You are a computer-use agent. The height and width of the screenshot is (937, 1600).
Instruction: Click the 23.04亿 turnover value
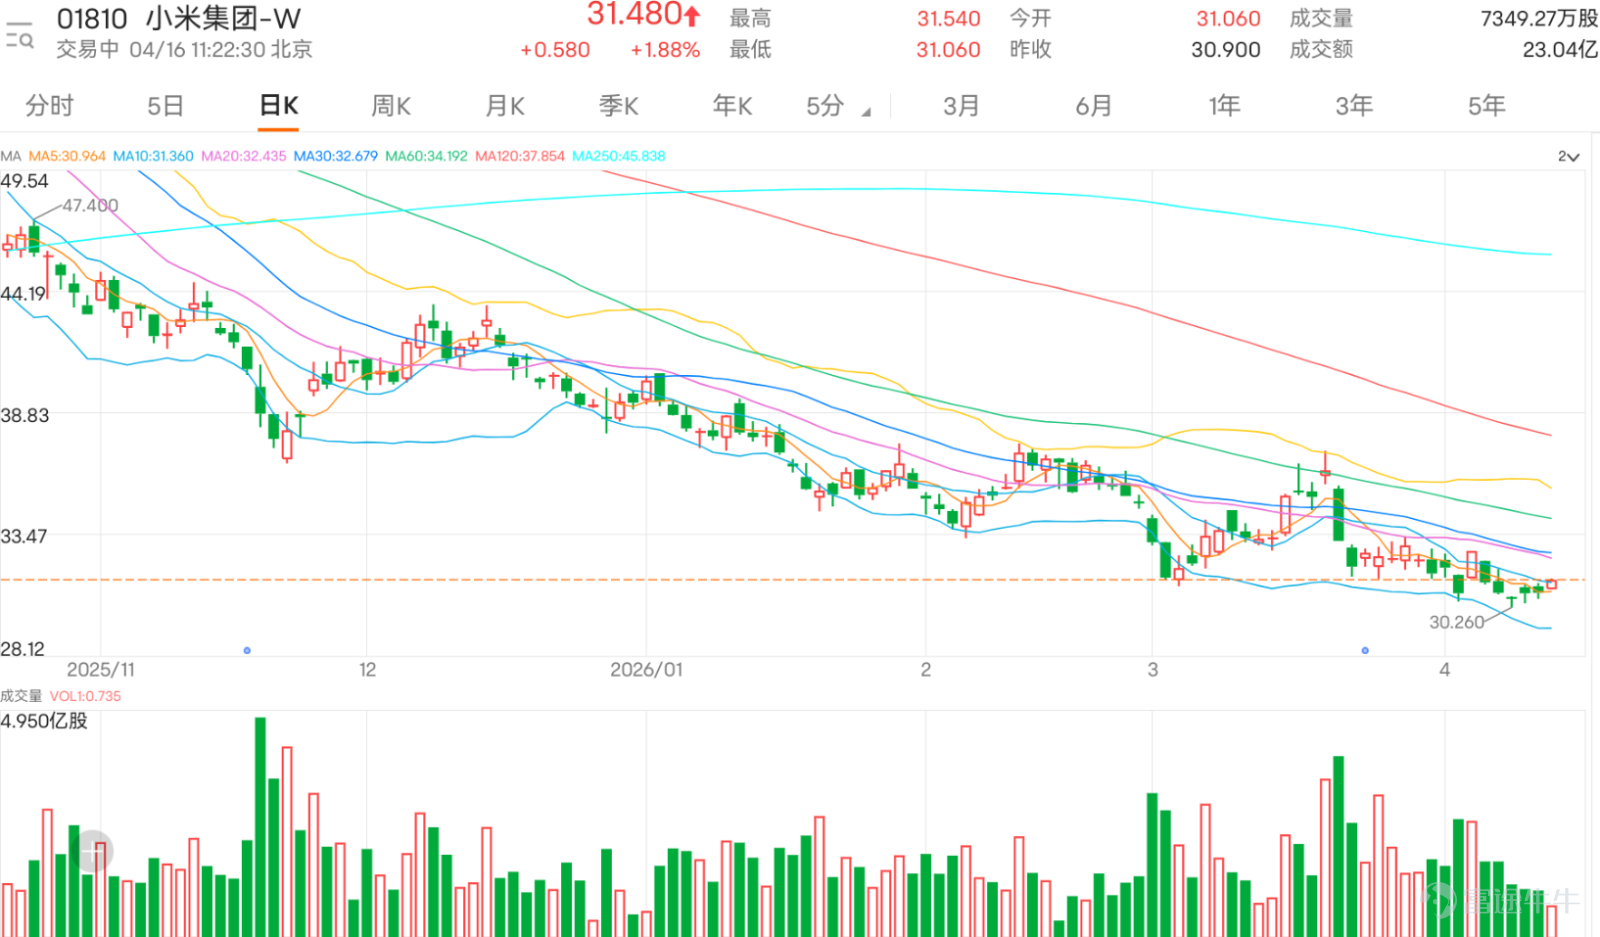1560,49
